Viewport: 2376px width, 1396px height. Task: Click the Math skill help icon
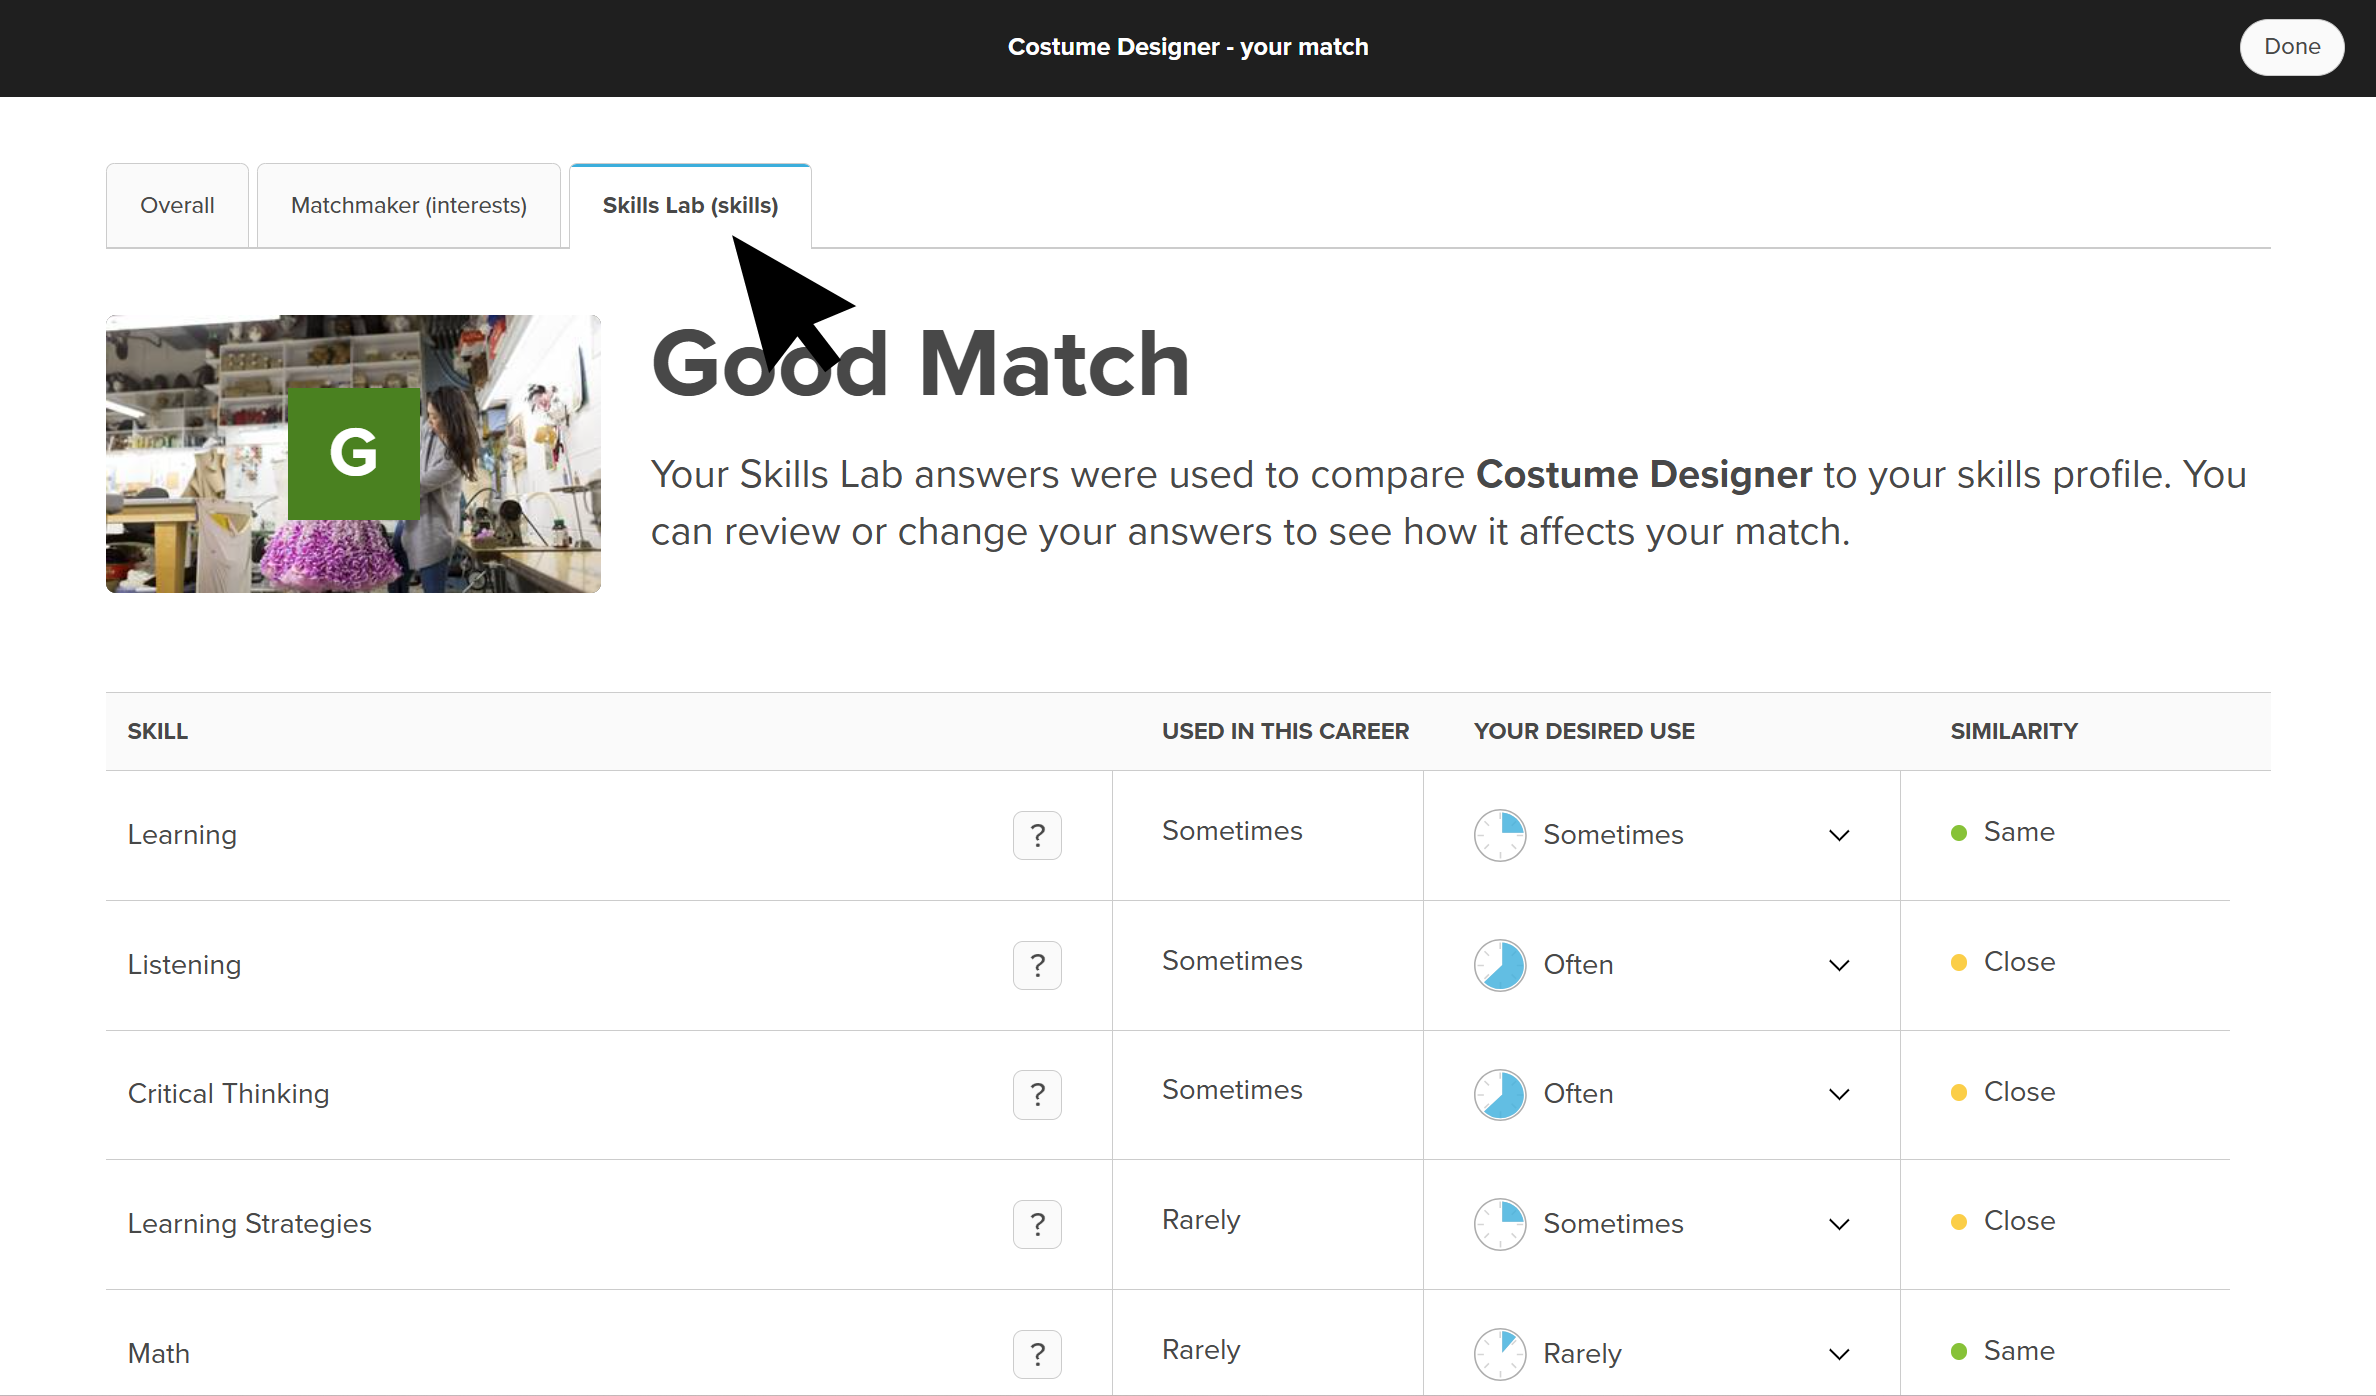click(x=1037, y=1354)
